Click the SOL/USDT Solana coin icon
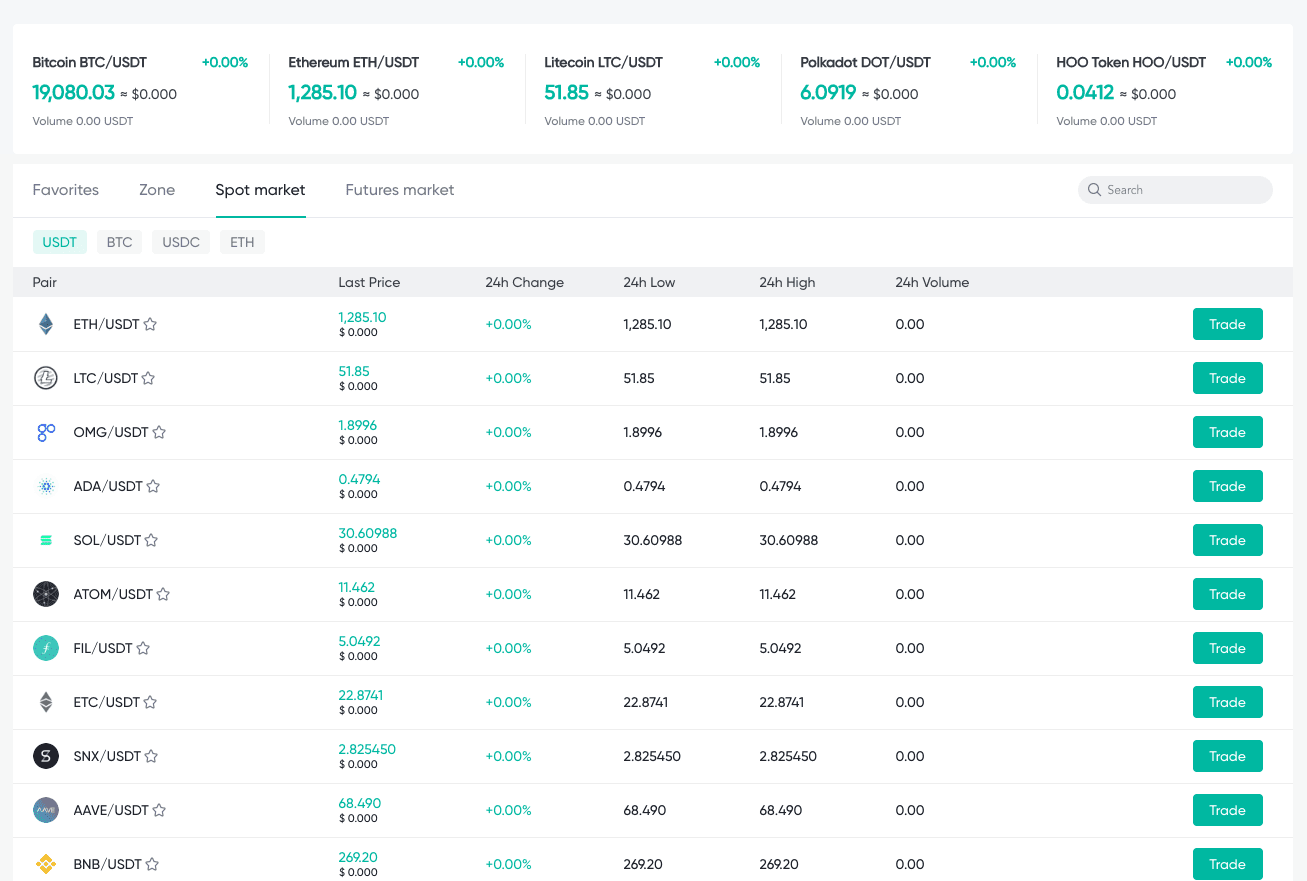 coord(46,540)
